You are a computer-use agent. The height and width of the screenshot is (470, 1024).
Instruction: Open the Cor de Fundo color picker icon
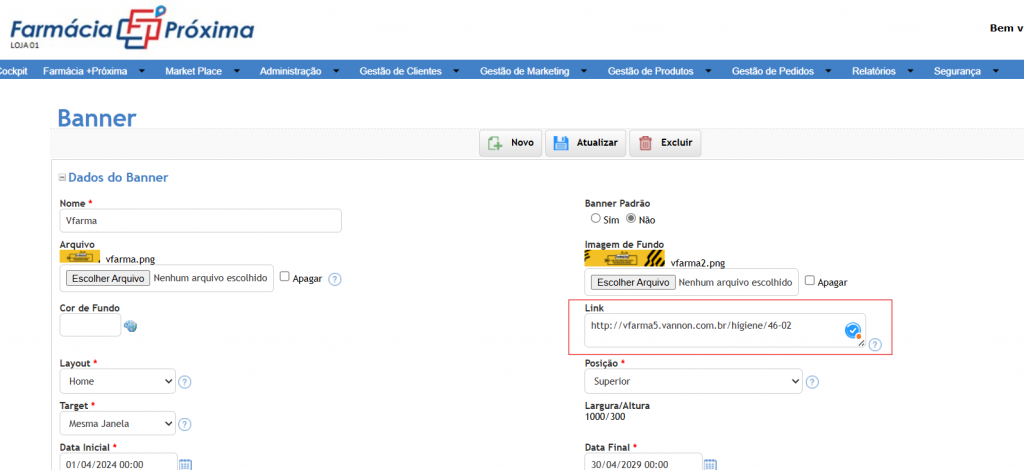(131, 326)
